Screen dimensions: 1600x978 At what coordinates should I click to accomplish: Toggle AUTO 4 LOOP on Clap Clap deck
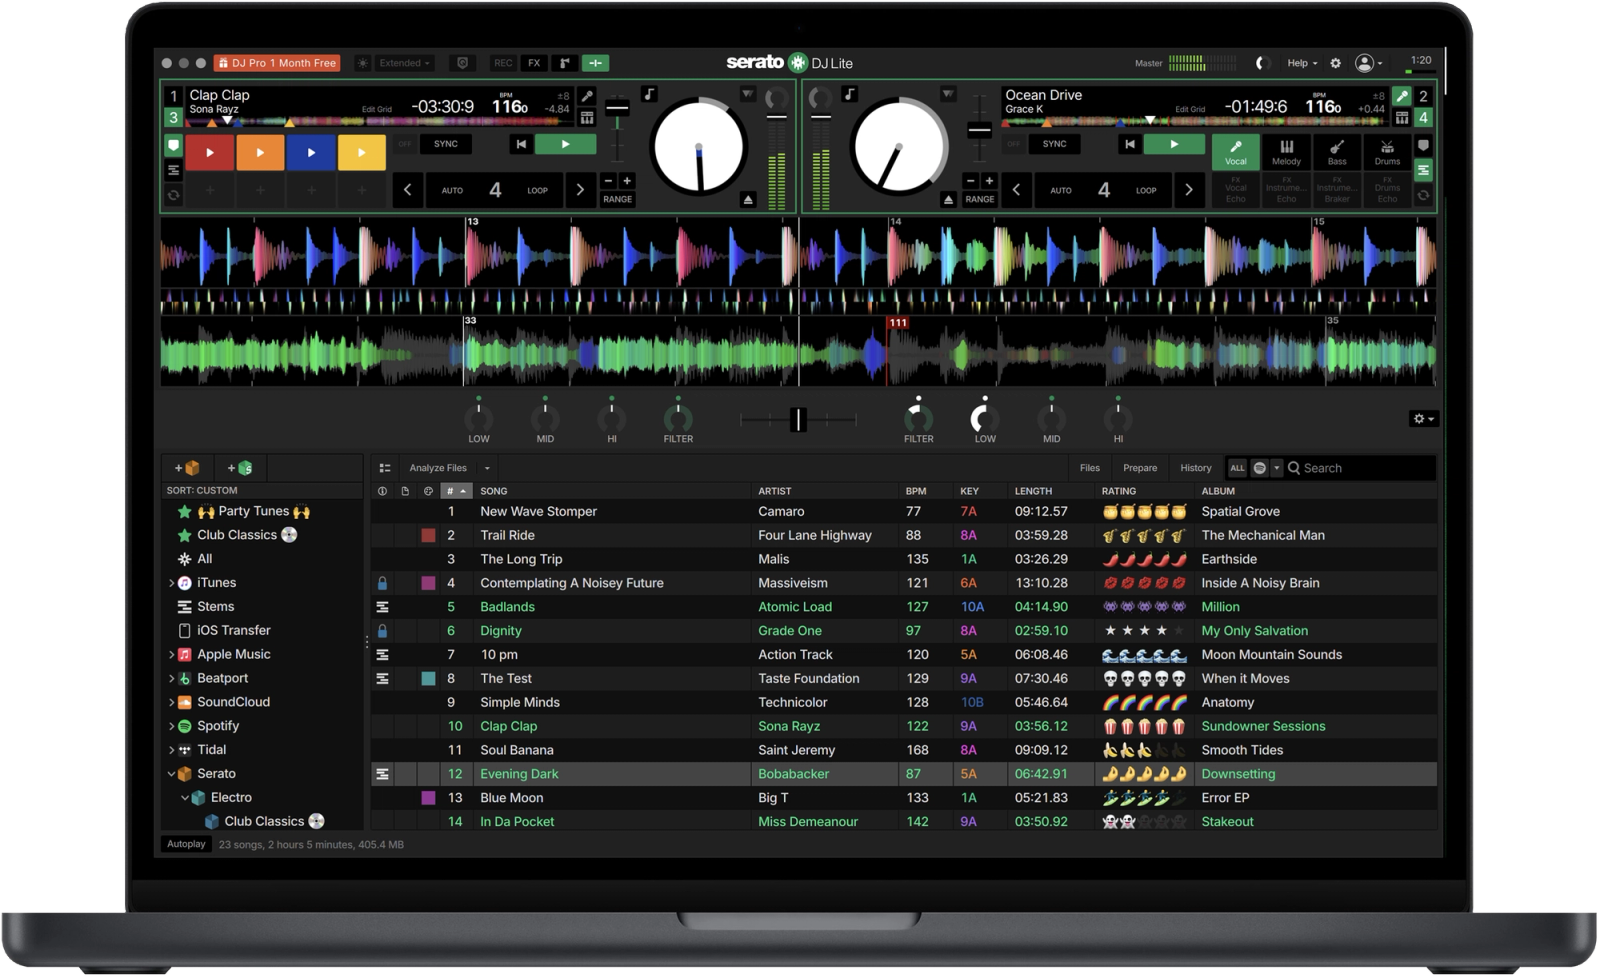click(x=494, y=190)
